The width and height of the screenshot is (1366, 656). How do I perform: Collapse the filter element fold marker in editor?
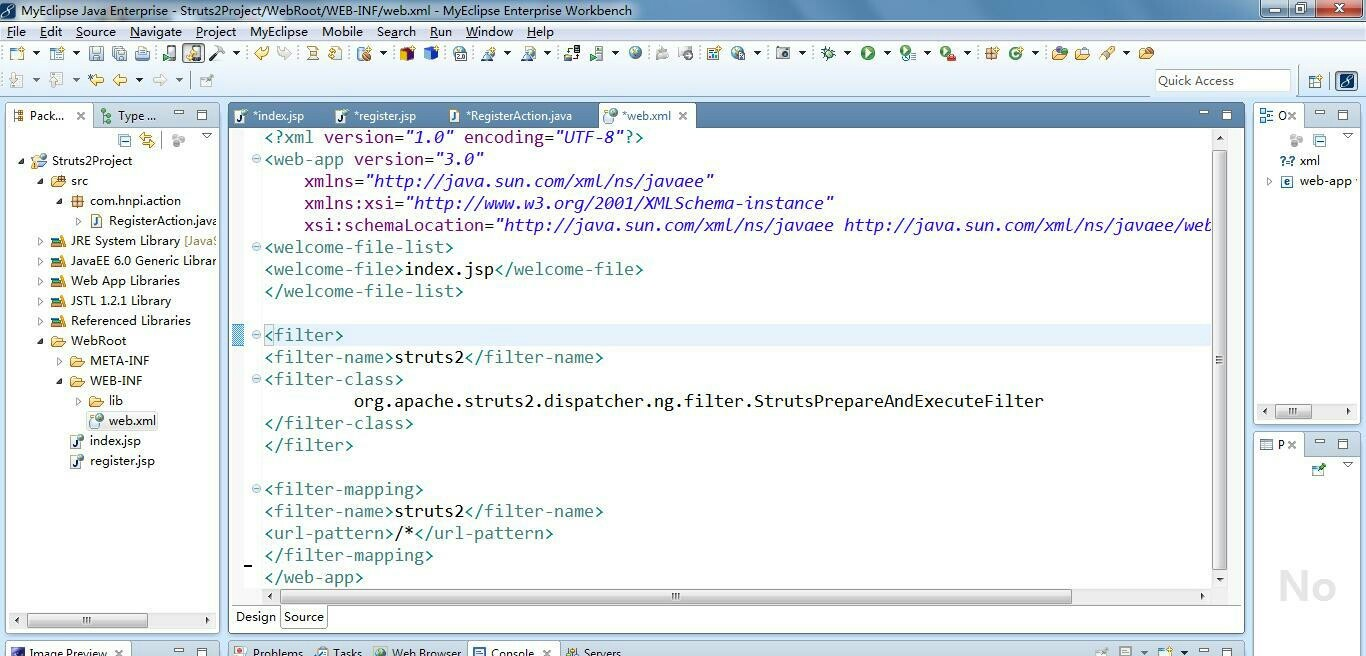tap(256, 335)
